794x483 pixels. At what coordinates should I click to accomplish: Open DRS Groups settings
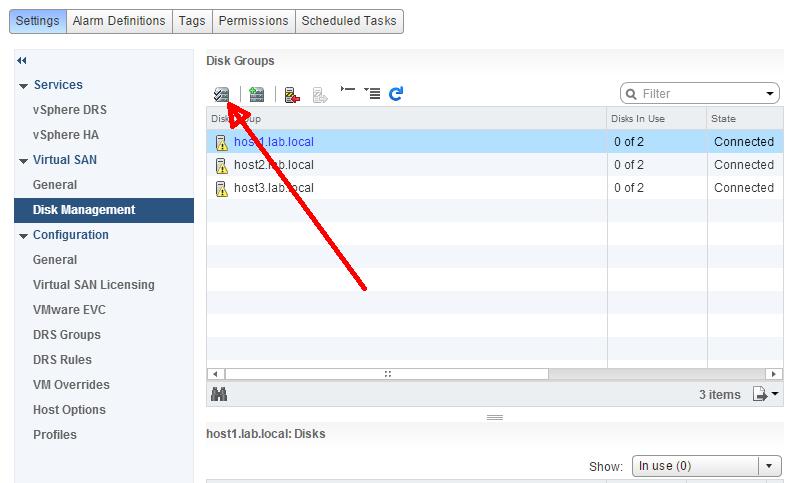[x=67, y=335]
